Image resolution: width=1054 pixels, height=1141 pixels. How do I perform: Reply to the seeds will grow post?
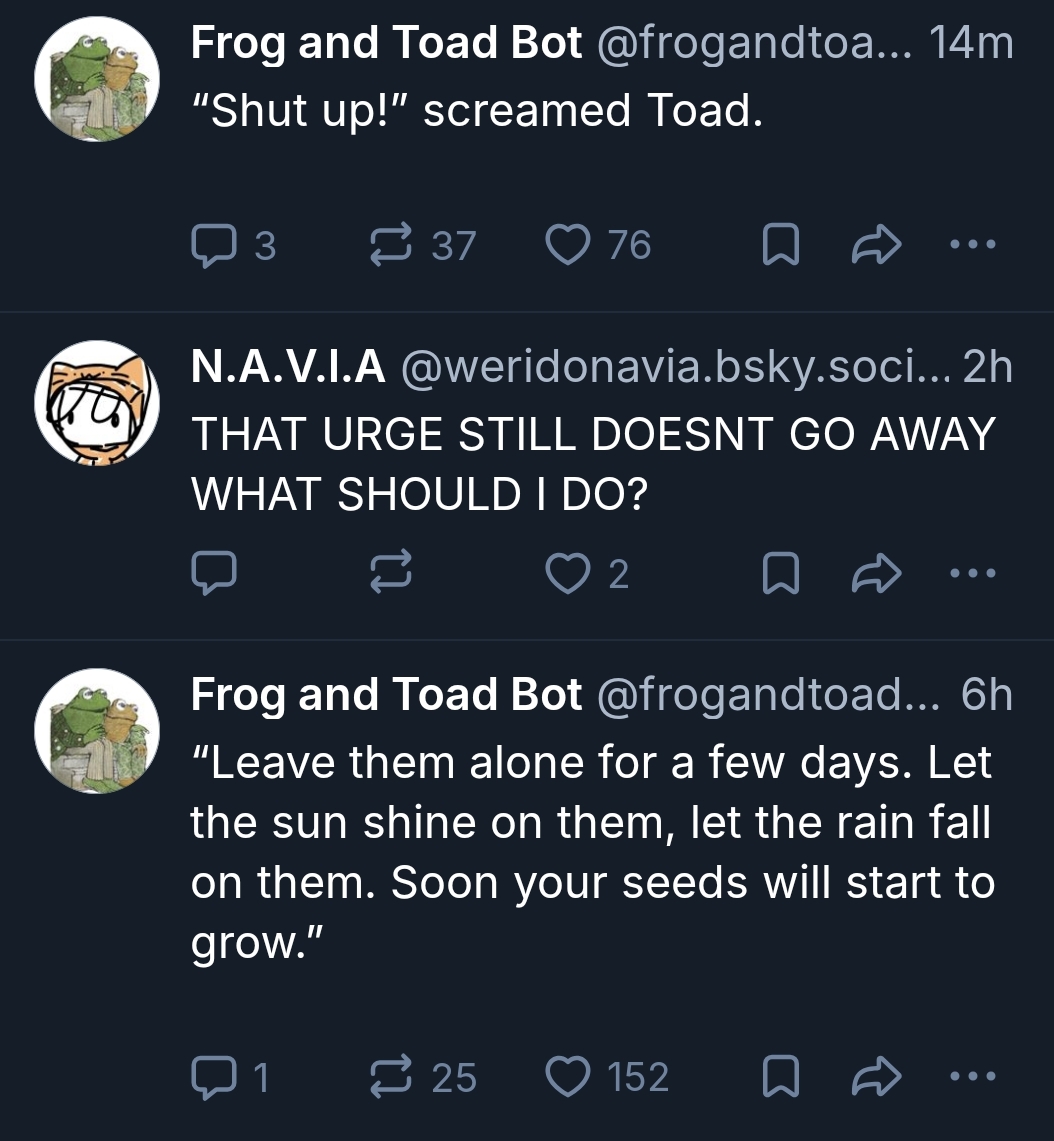coord(212,1077)
